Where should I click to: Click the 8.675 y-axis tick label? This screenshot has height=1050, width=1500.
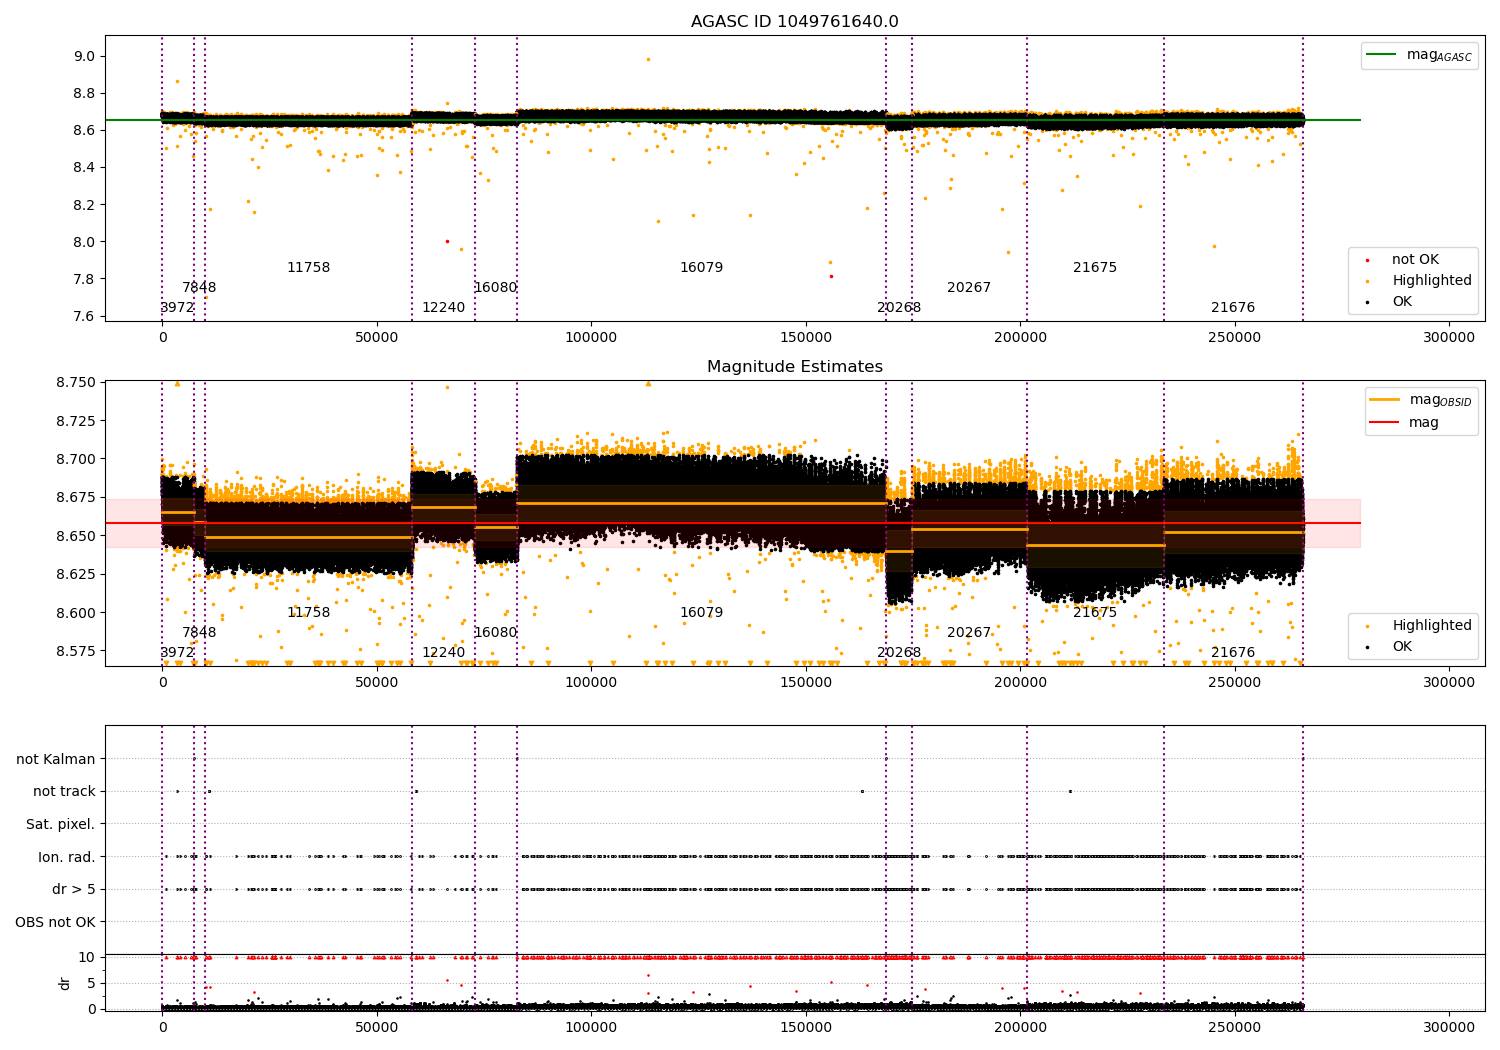(77, 497)
